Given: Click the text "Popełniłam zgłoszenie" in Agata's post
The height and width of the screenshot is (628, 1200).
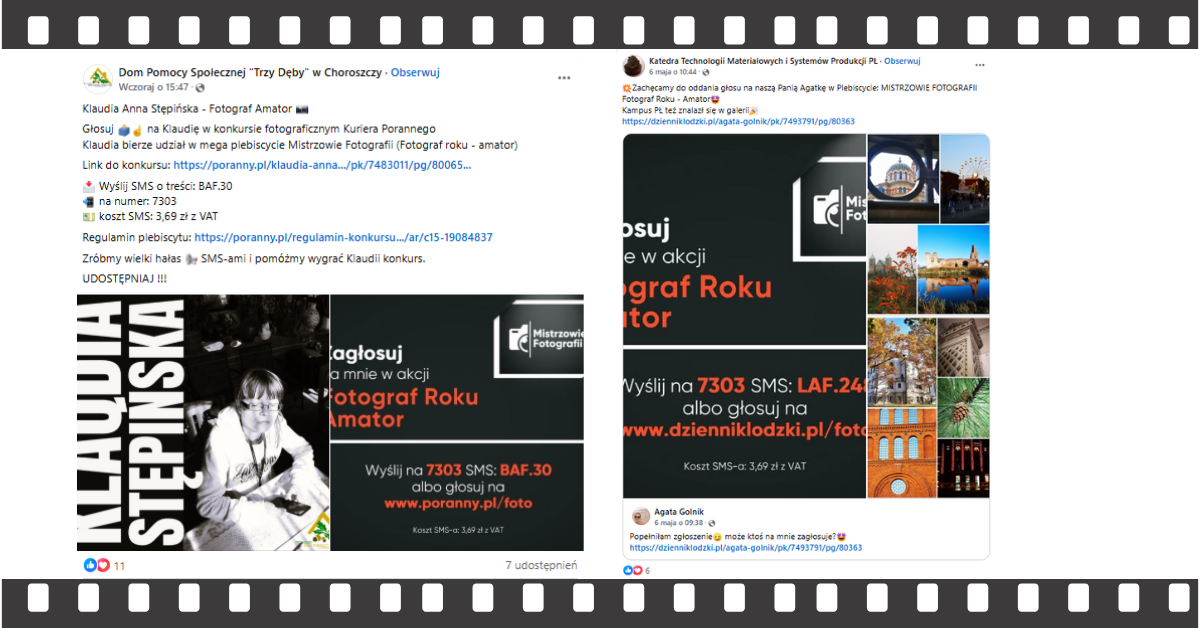Looking at the screenshot, I should (x=669, y=537).
